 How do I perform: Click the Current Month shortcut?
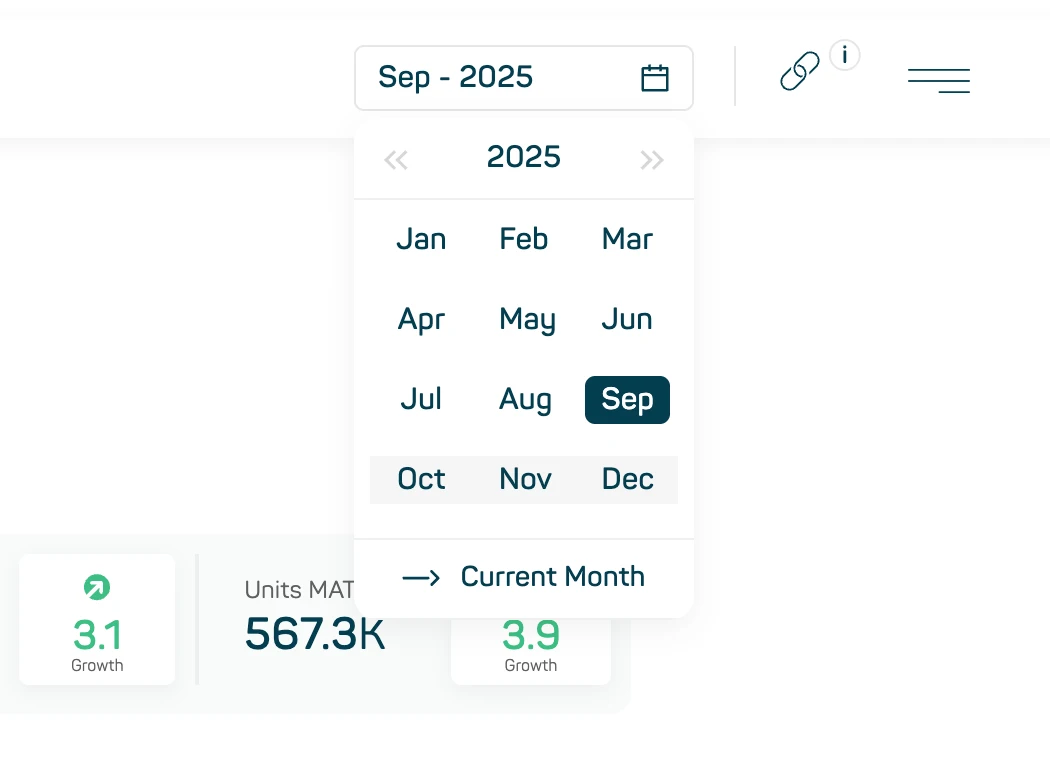click(552, 577)
